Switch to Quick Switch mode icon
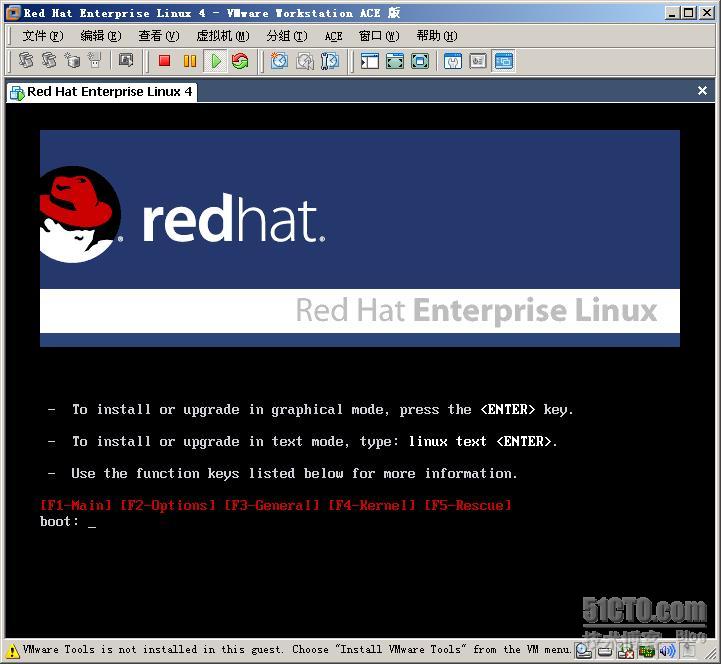This screenshot has height=664, width=721. click(x=395, y=61)
